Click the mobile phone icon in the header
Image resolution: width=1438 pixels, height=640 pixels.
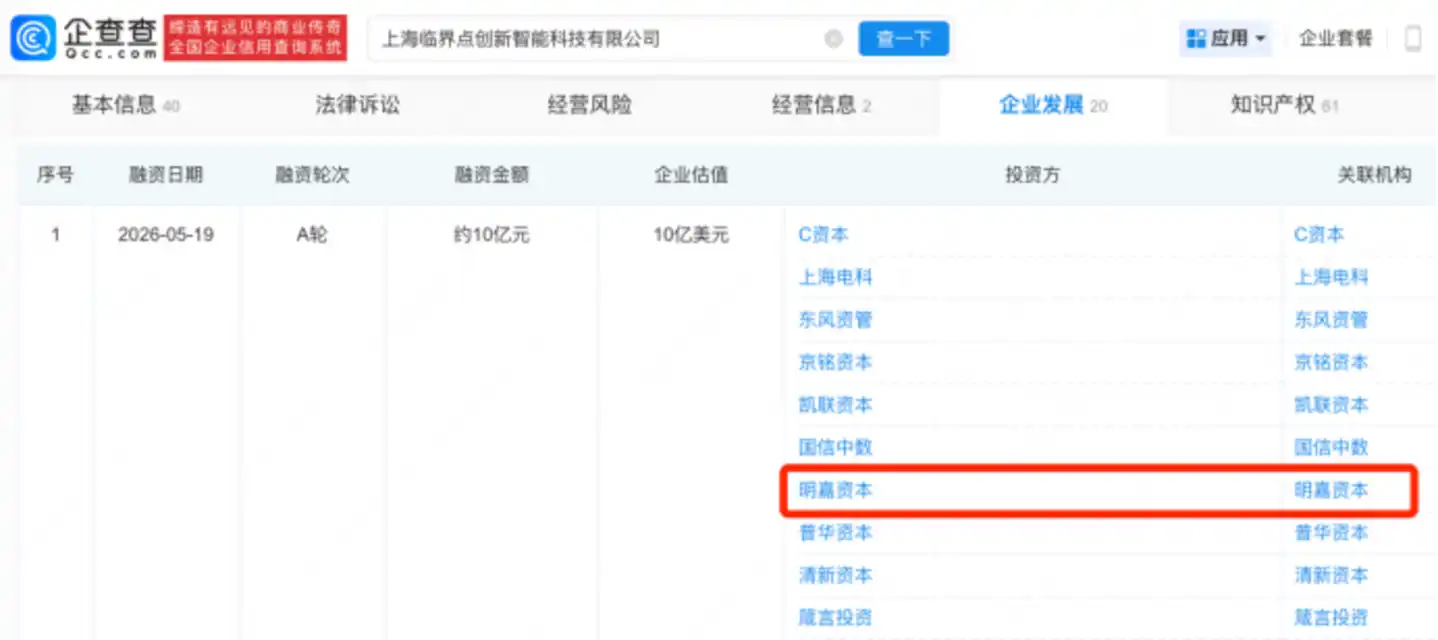click(1413, 39)
